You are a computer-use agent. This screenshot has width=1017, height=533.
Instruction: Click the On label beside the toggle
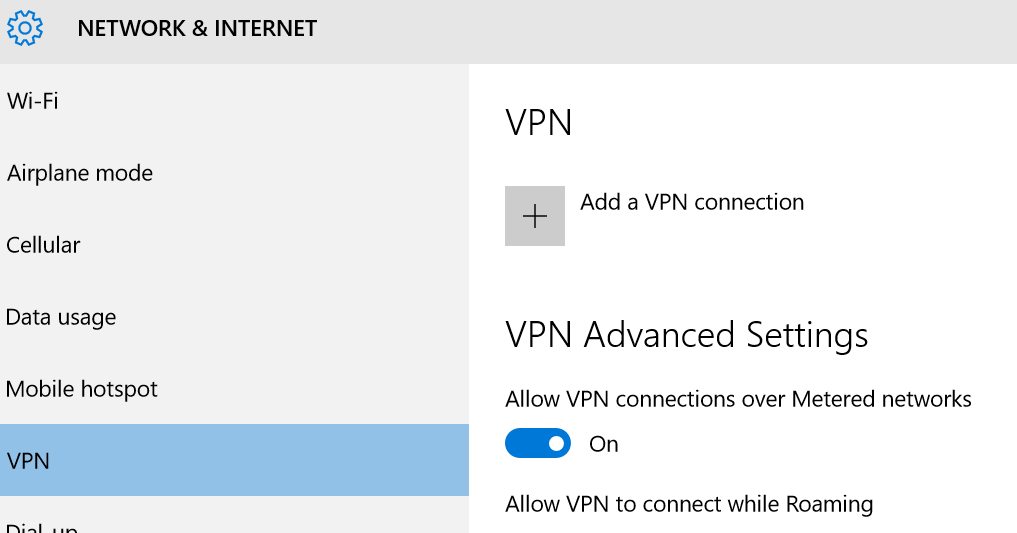point(603,444)
